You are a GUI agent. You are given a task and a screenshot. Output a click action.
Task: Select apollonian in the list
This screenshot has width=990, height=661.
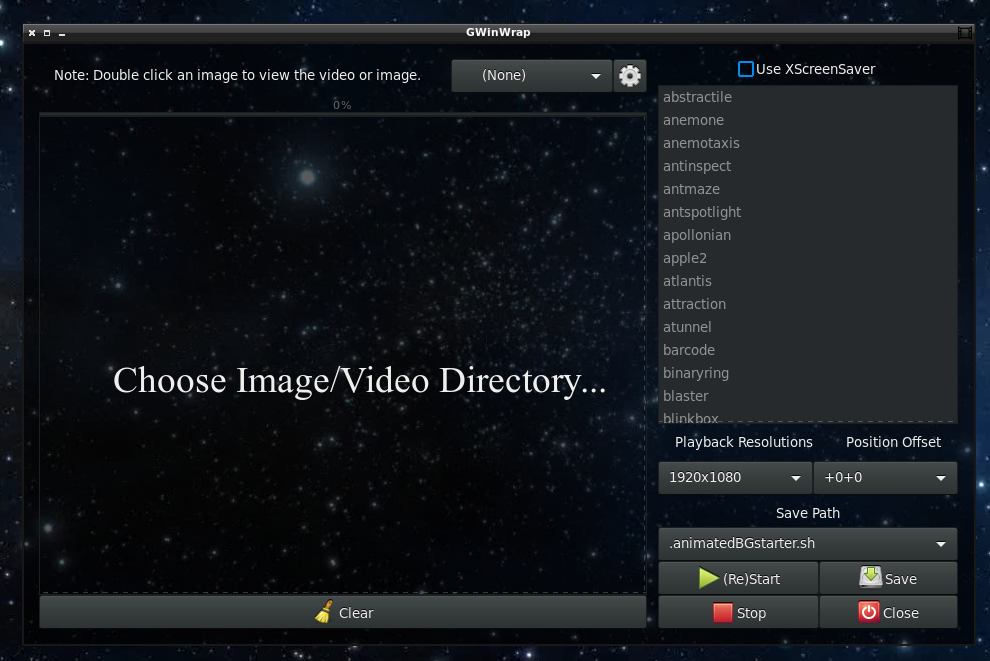pyautogui.click(x=808, y=235)
